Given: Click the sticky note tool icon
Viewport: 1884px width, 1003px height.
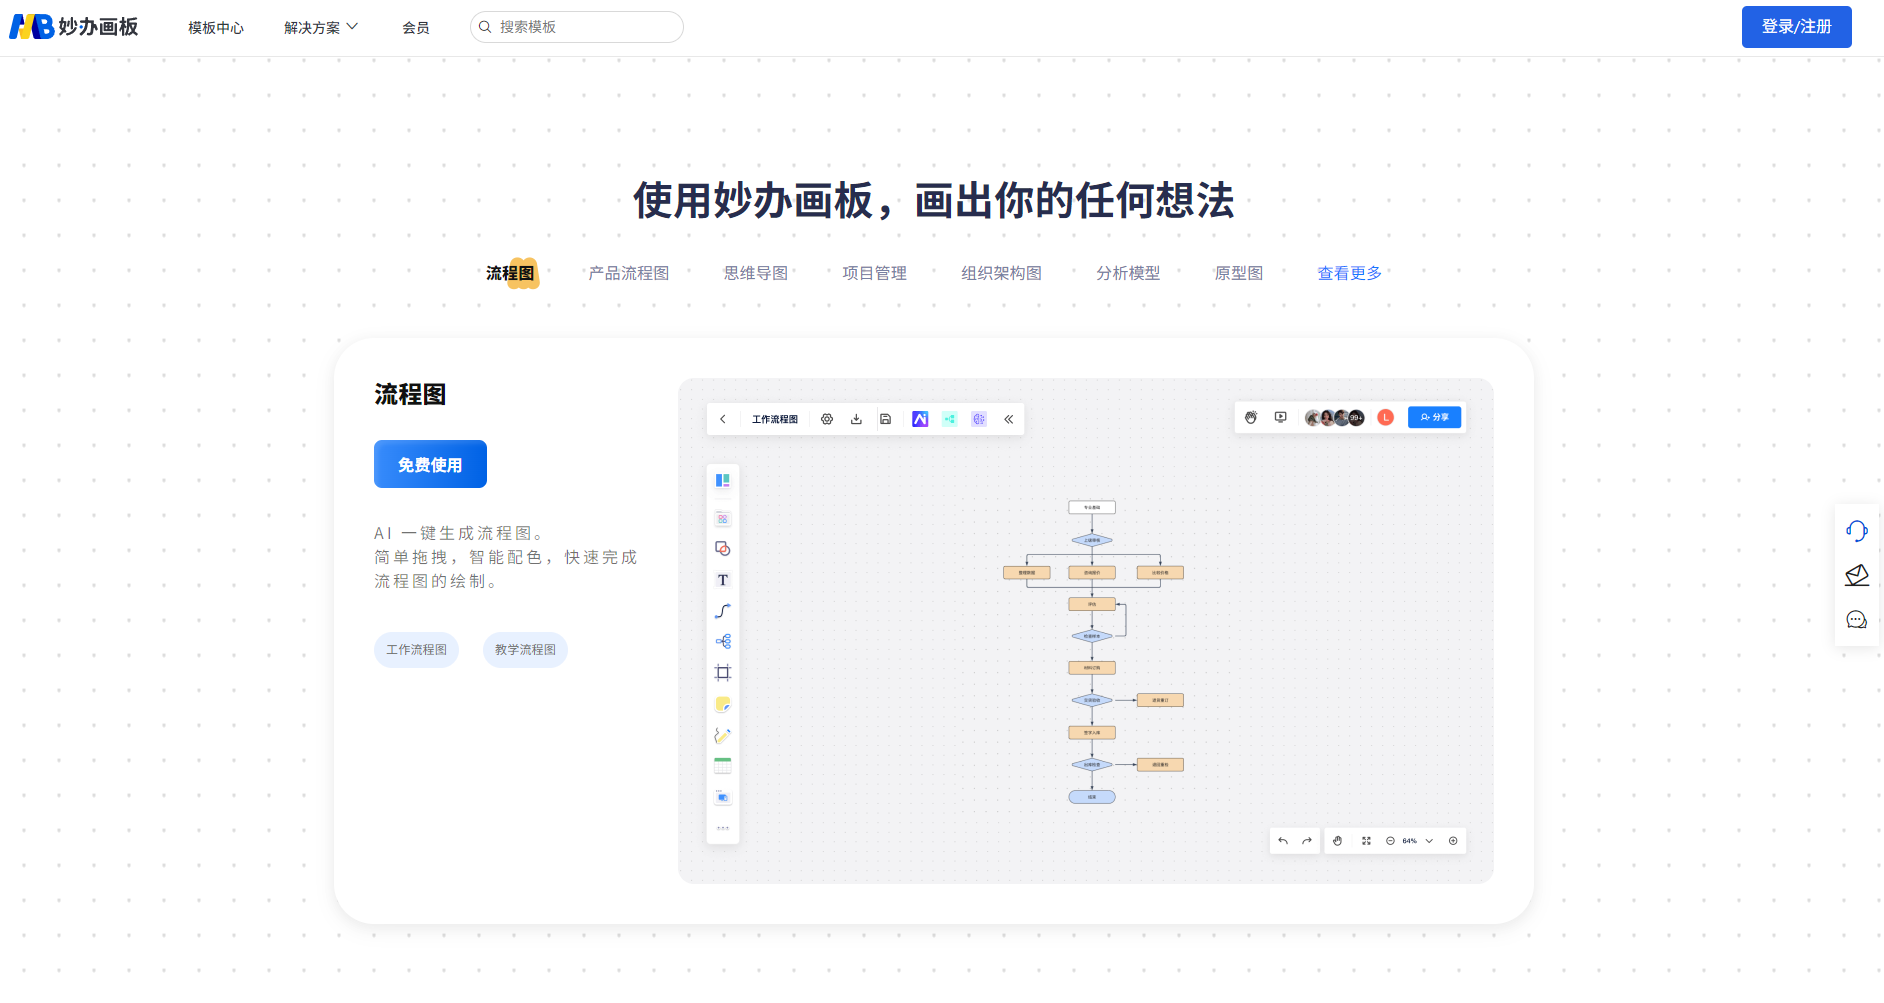Looking at the screenshot, I should point(722,704).
